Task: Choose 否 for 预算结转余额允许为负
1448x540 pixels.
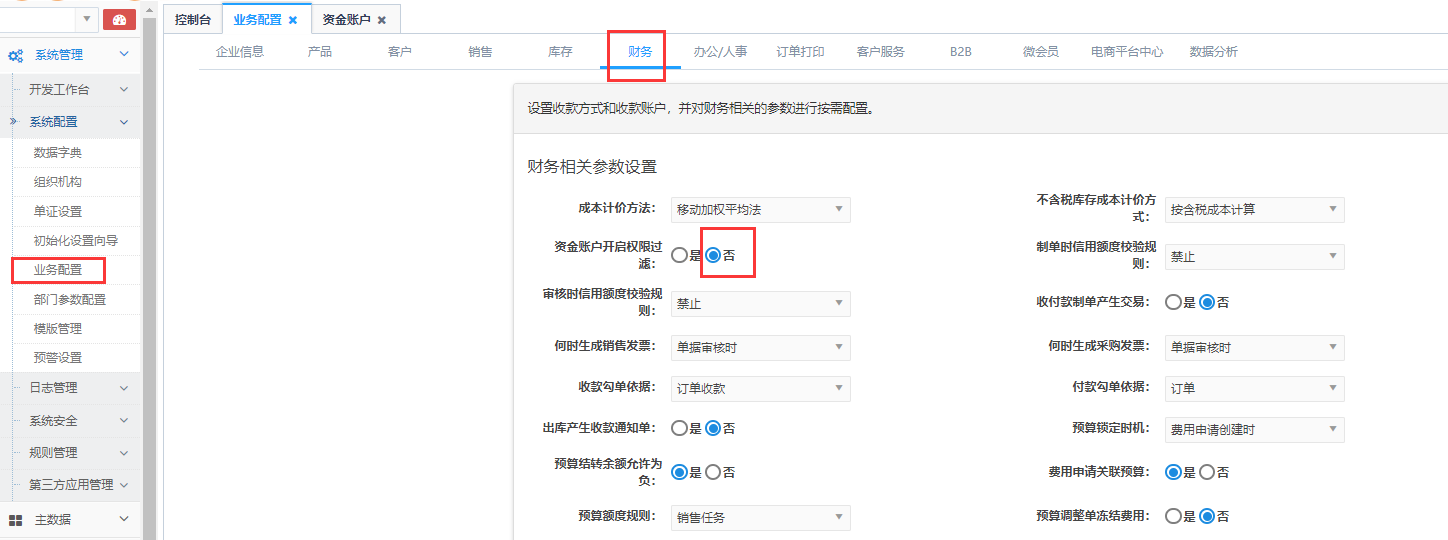Action: [713, 472]
